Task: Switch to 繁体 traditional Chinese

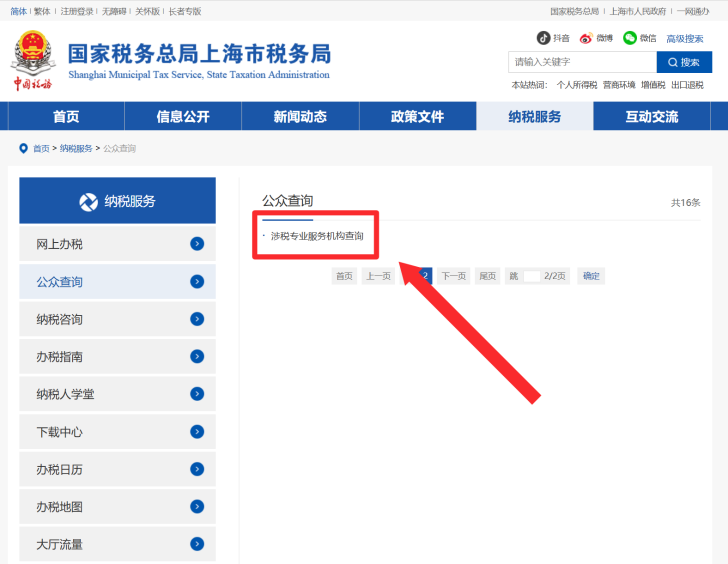Action: (x=42, y=11)
